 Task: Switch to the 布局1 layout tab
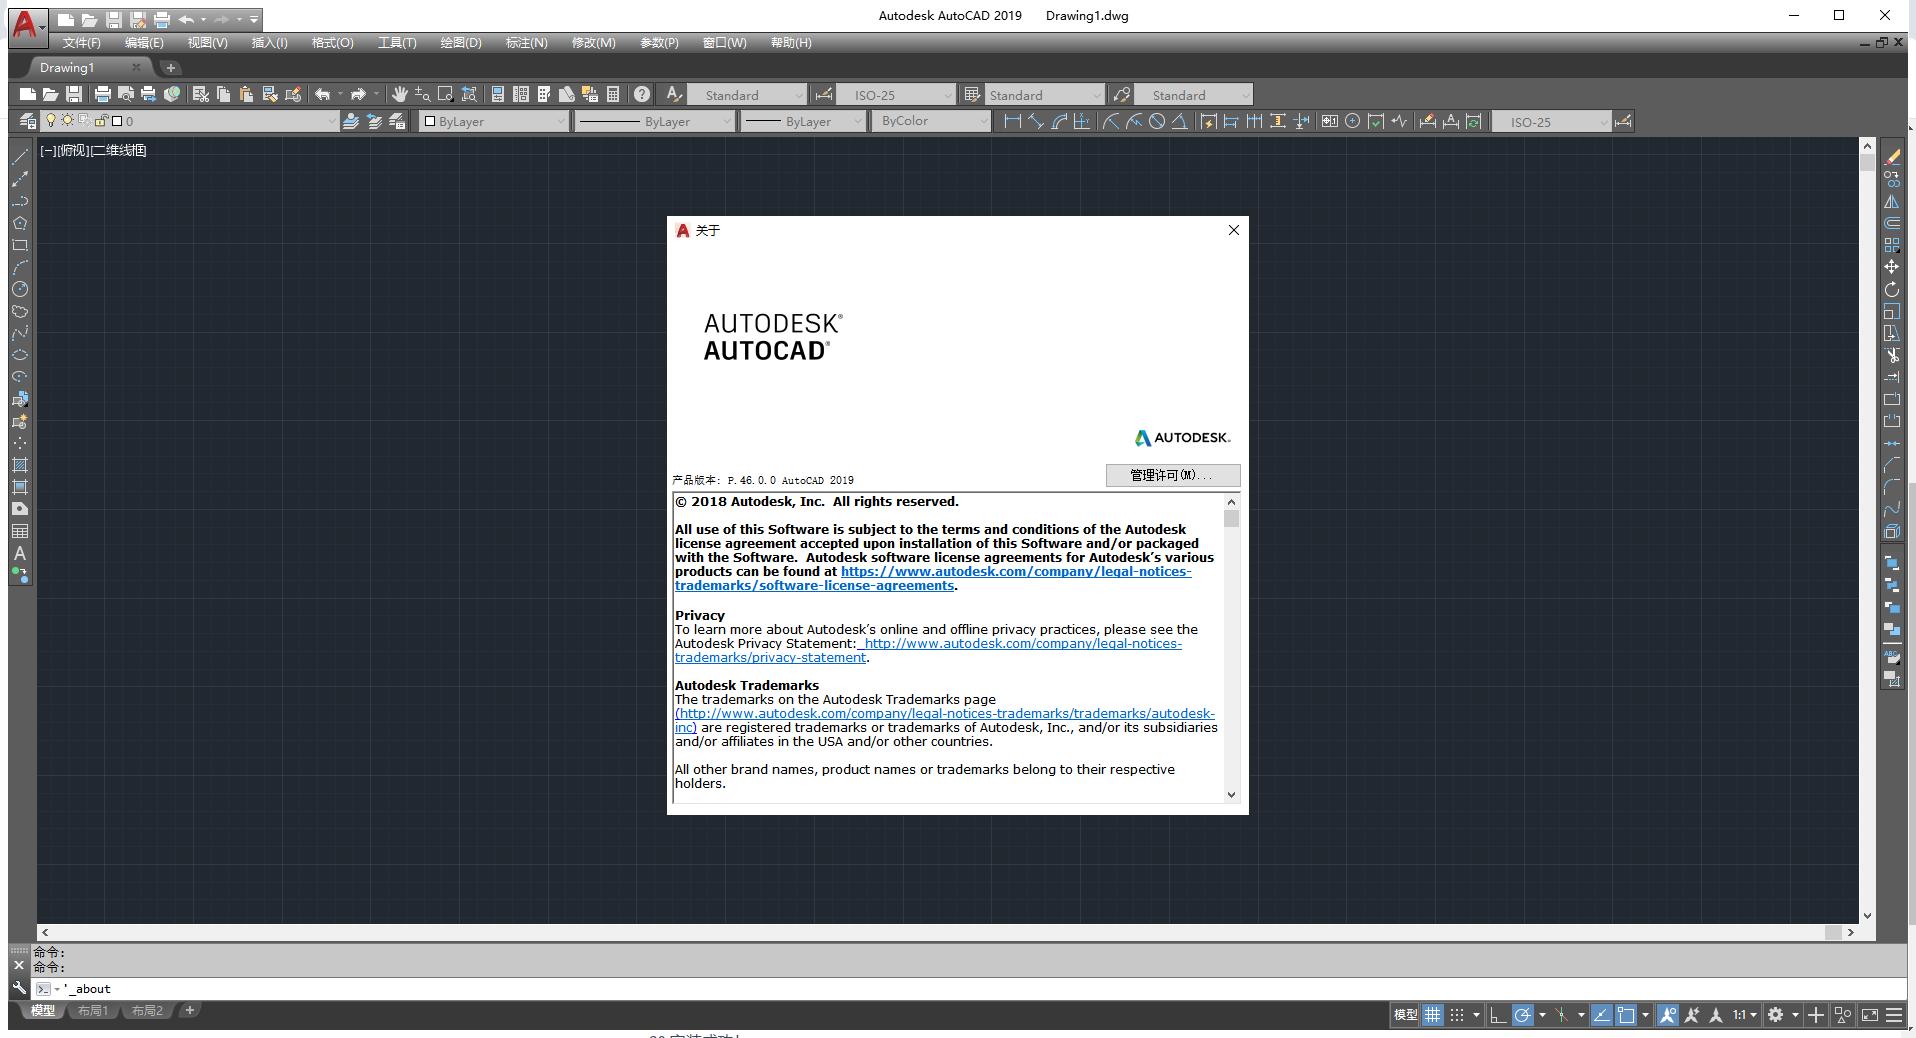(93, 1011)
